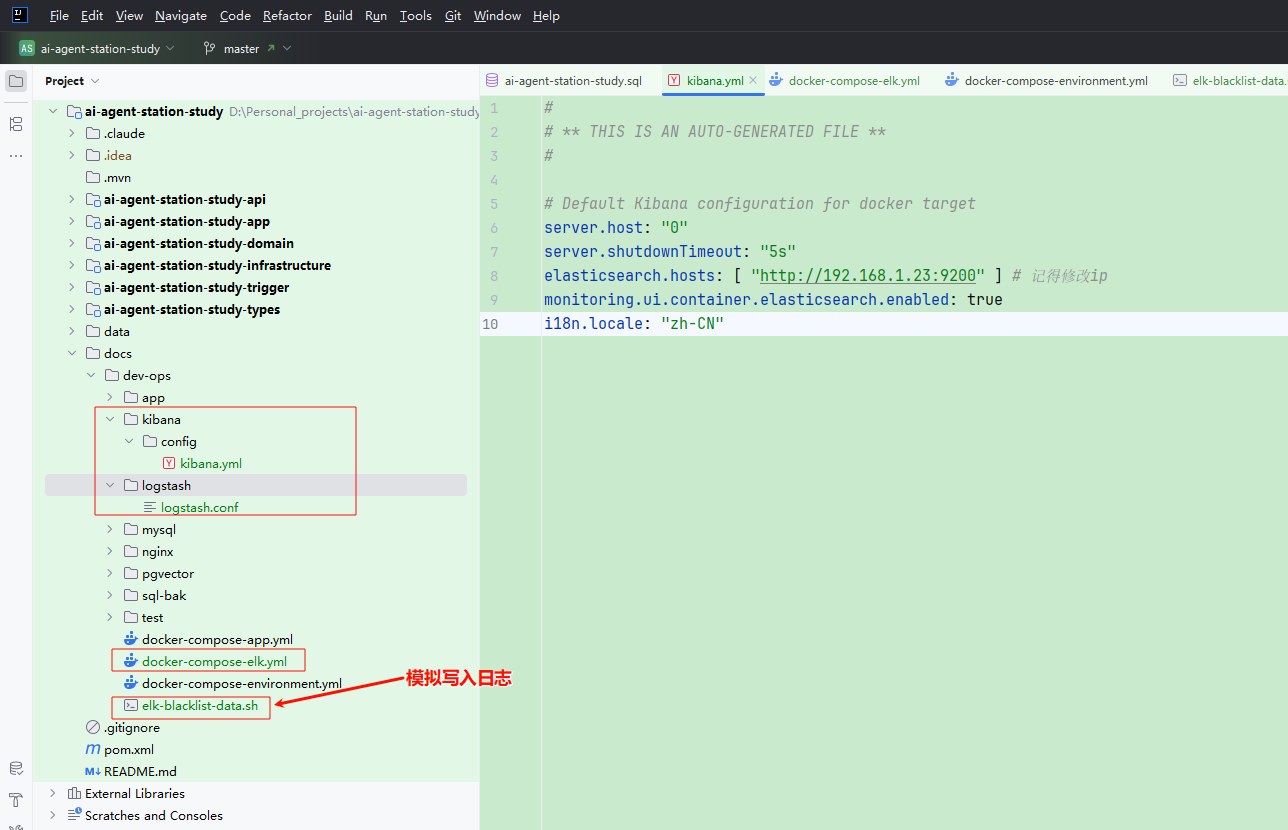Switch to ai-agent-station-study.sql tab
This screenshot has width=1288, height=830.
(x=572, y=81)
